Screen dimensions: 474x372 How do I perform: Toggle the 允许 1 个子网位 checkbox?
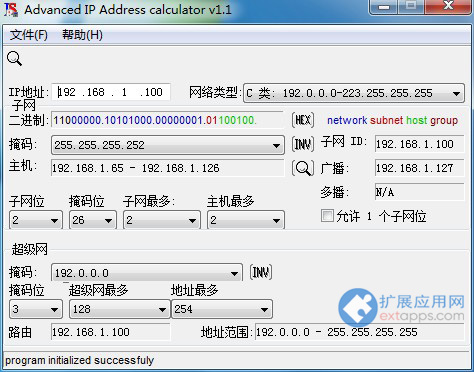327,216
